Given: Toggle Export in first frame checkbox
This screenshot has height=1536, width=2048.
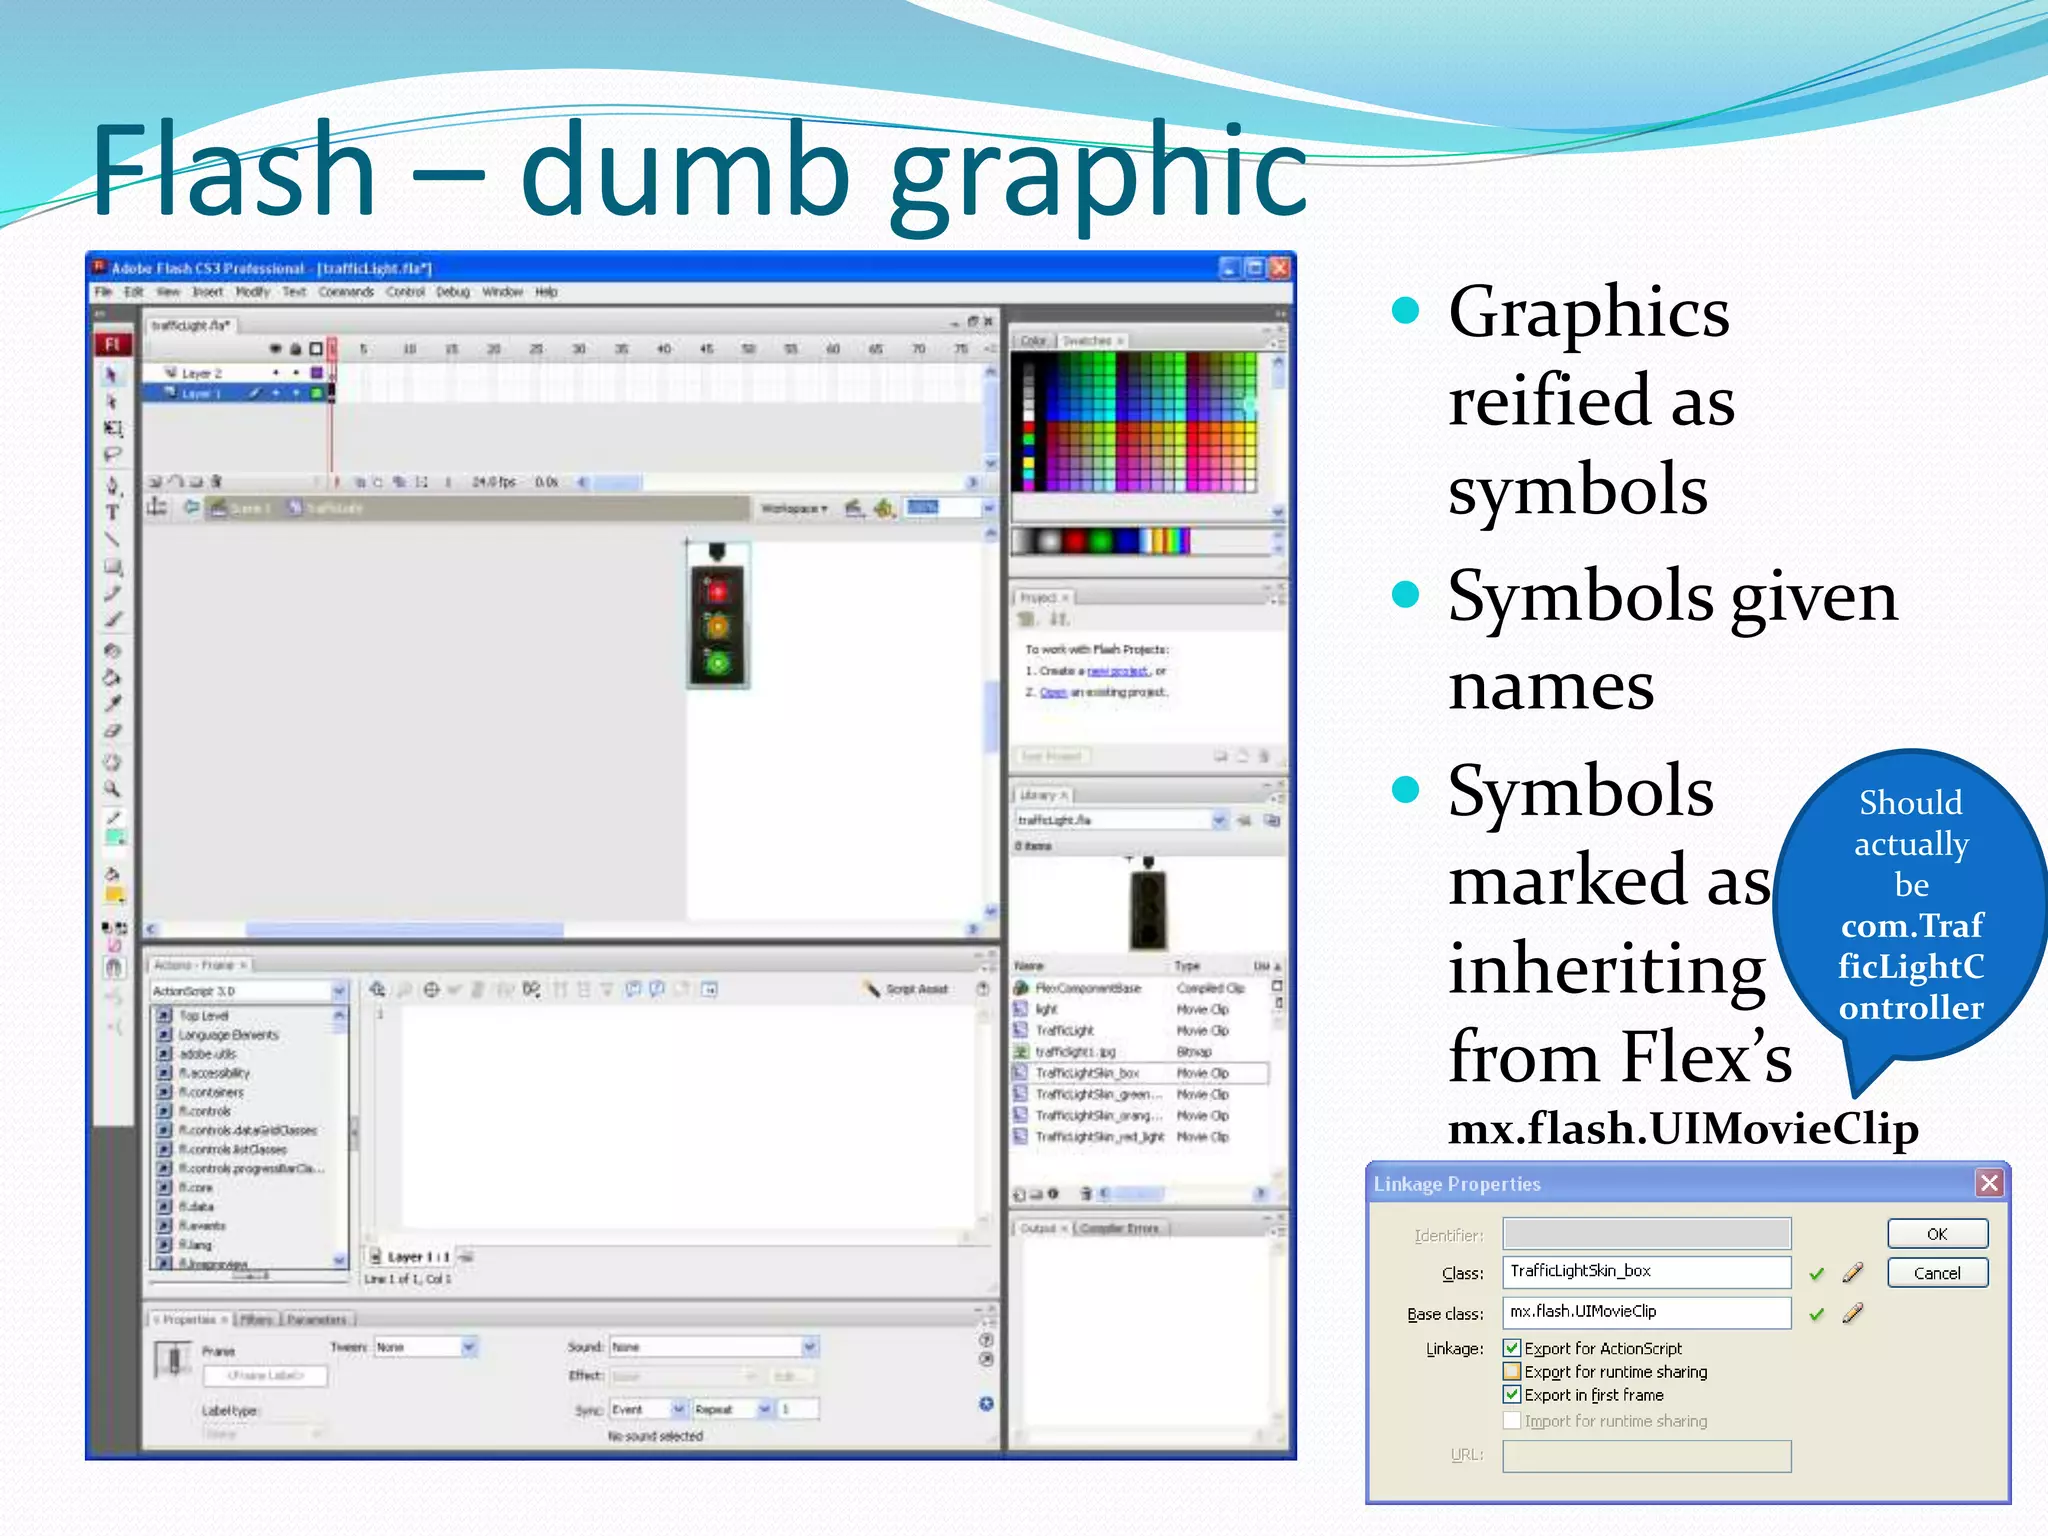Looking at the screenshot, I should pyautogui.click(x=1512, y=1395).
